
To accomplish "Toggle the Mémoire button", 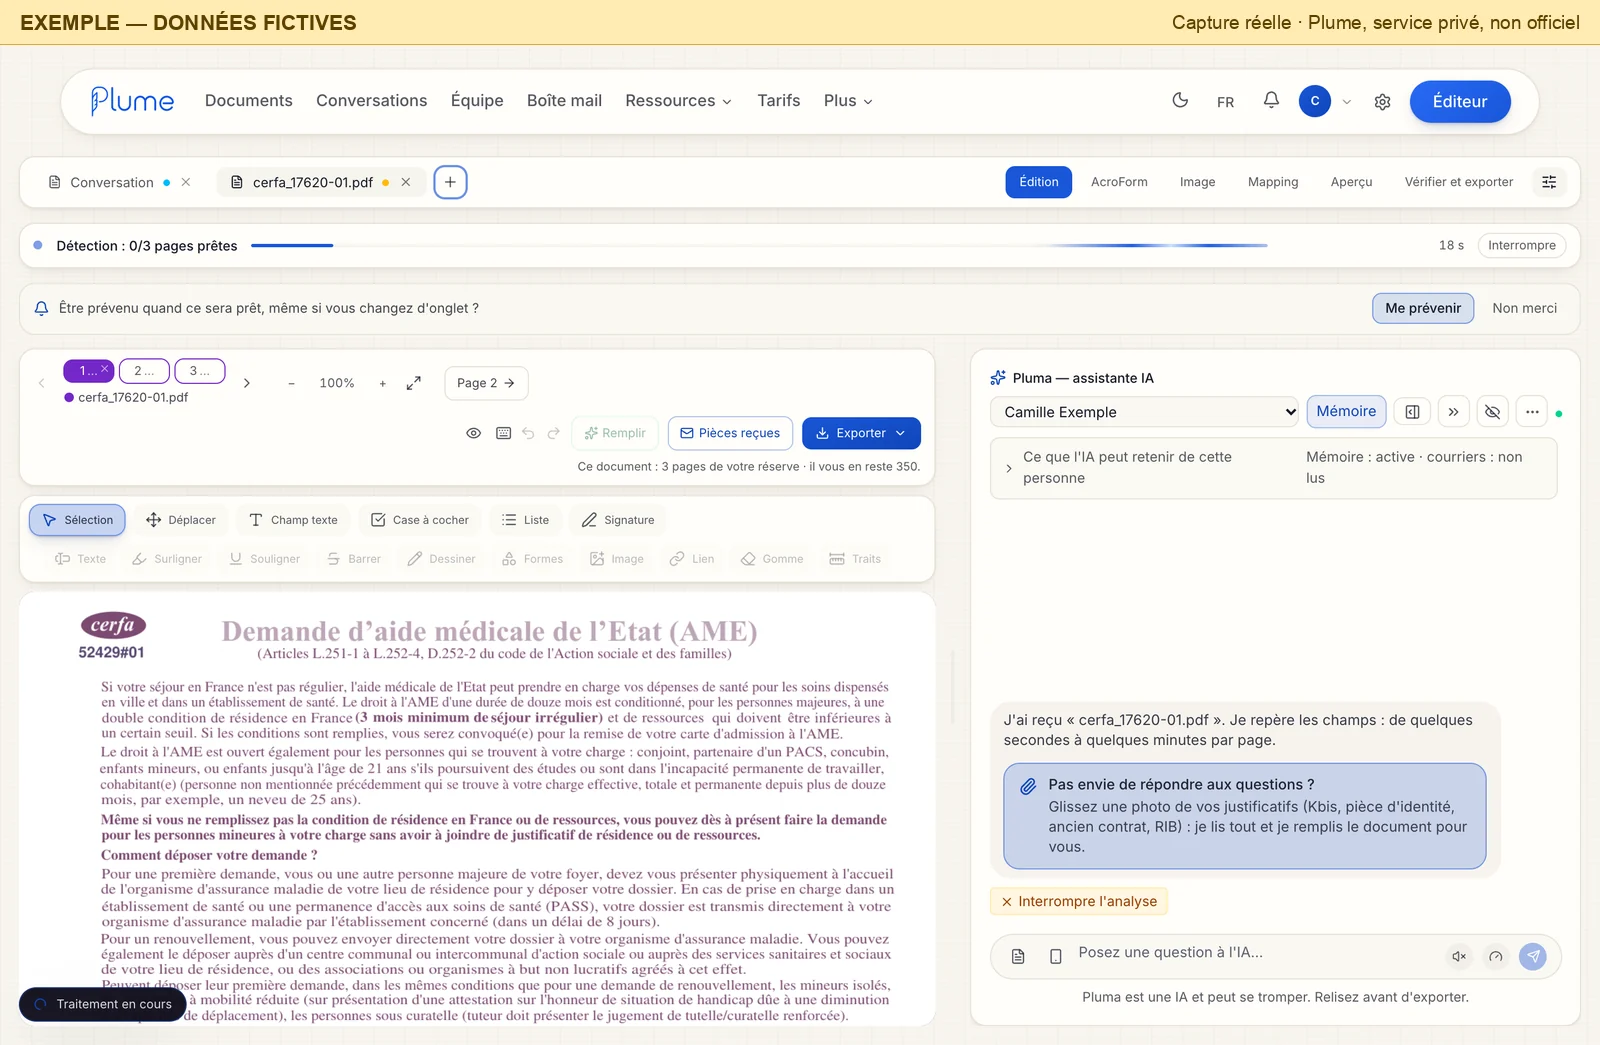I will point(1346,412).
